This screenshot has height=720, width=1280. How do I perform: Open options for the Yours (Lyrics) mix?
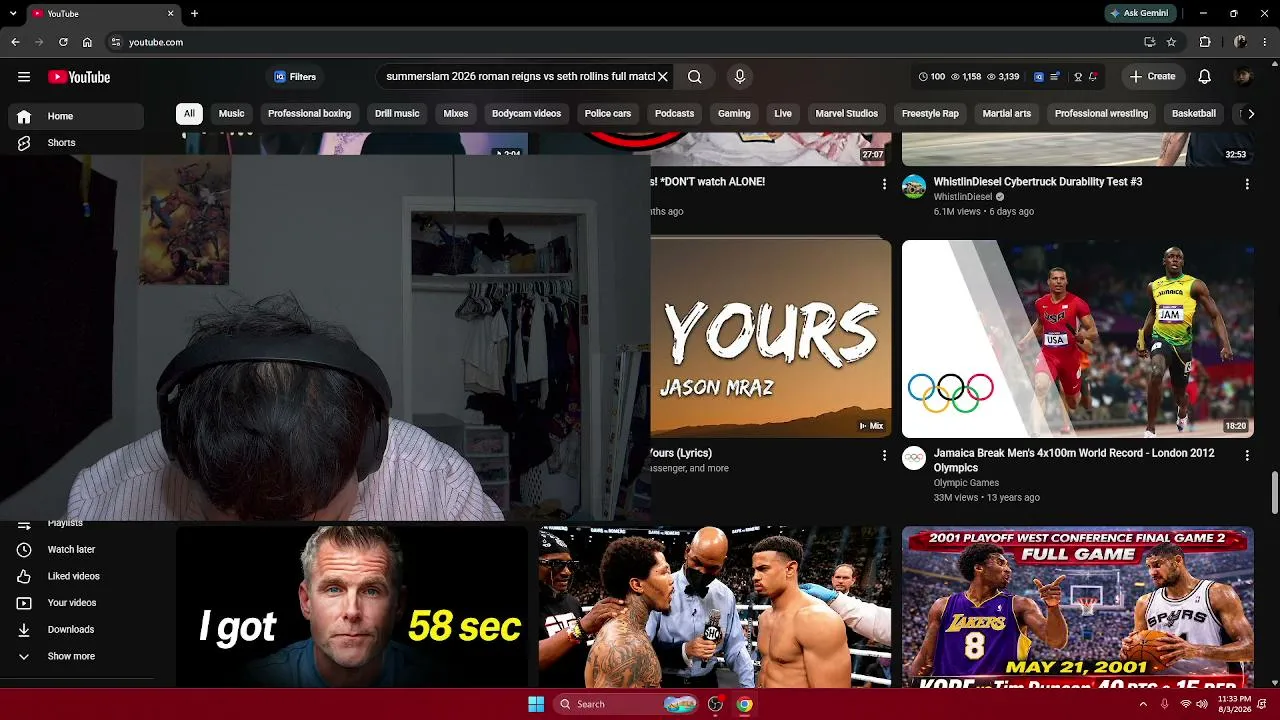(x=884, y=455)
